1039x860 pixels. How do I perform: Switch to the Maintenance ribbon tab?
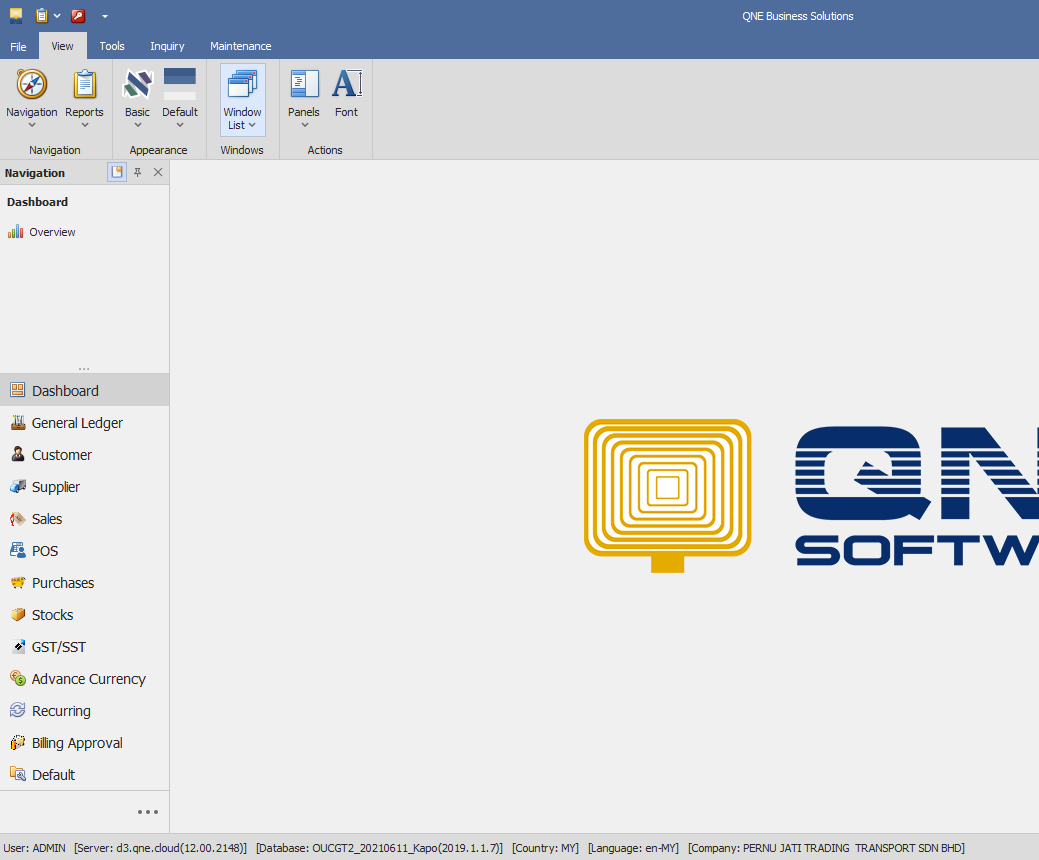[241, 46]
